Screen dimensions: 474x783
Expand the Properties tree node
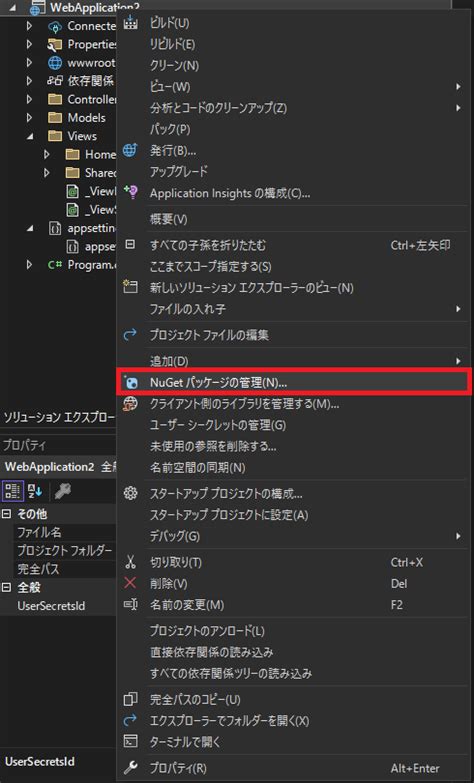tap(29, 44)
